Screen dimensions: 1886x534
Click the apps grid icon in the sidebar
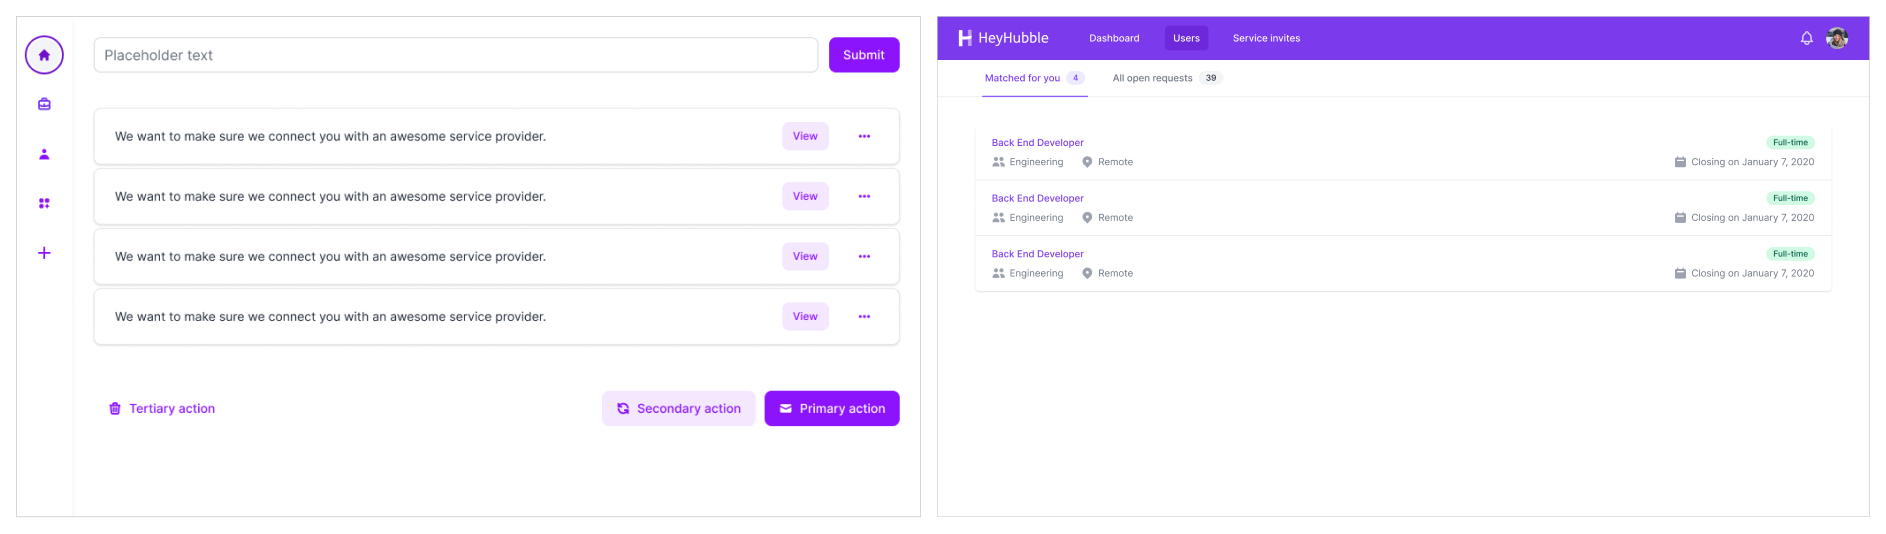coord(44,203)
